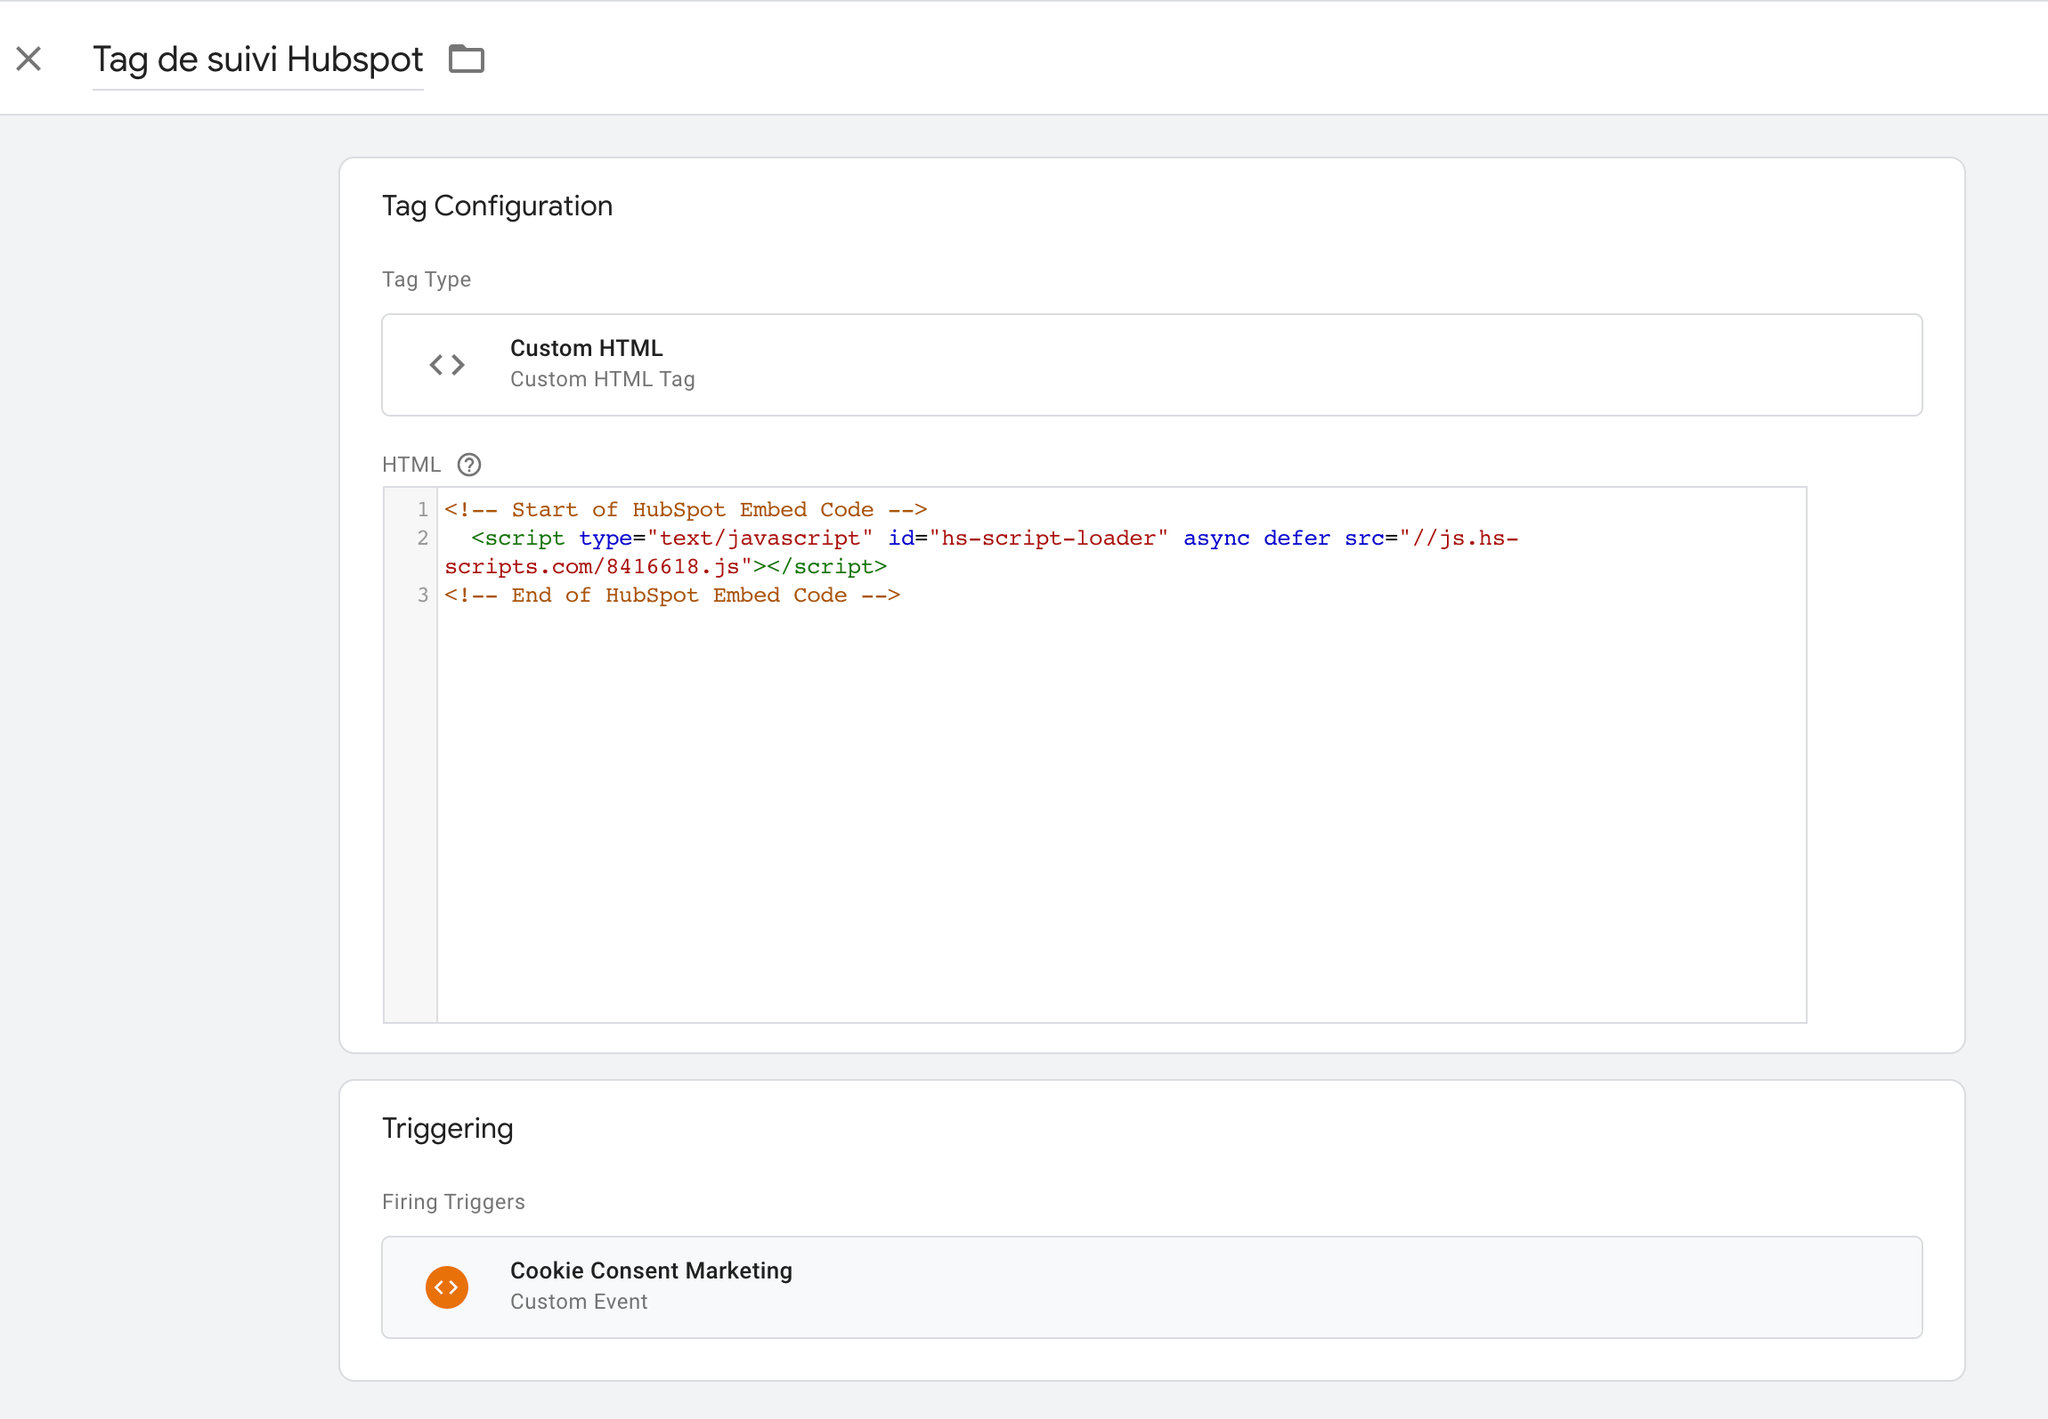Click the Triggering section heading
This screenshot has width=2048, height=1419.
[447, 1128]
